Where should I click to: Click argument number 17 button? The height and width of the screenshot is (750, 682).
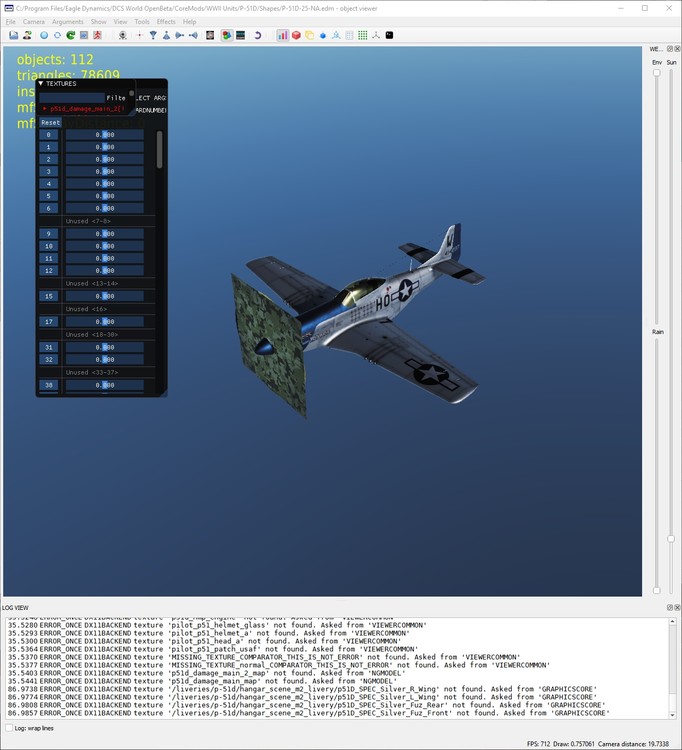(49, 321)
